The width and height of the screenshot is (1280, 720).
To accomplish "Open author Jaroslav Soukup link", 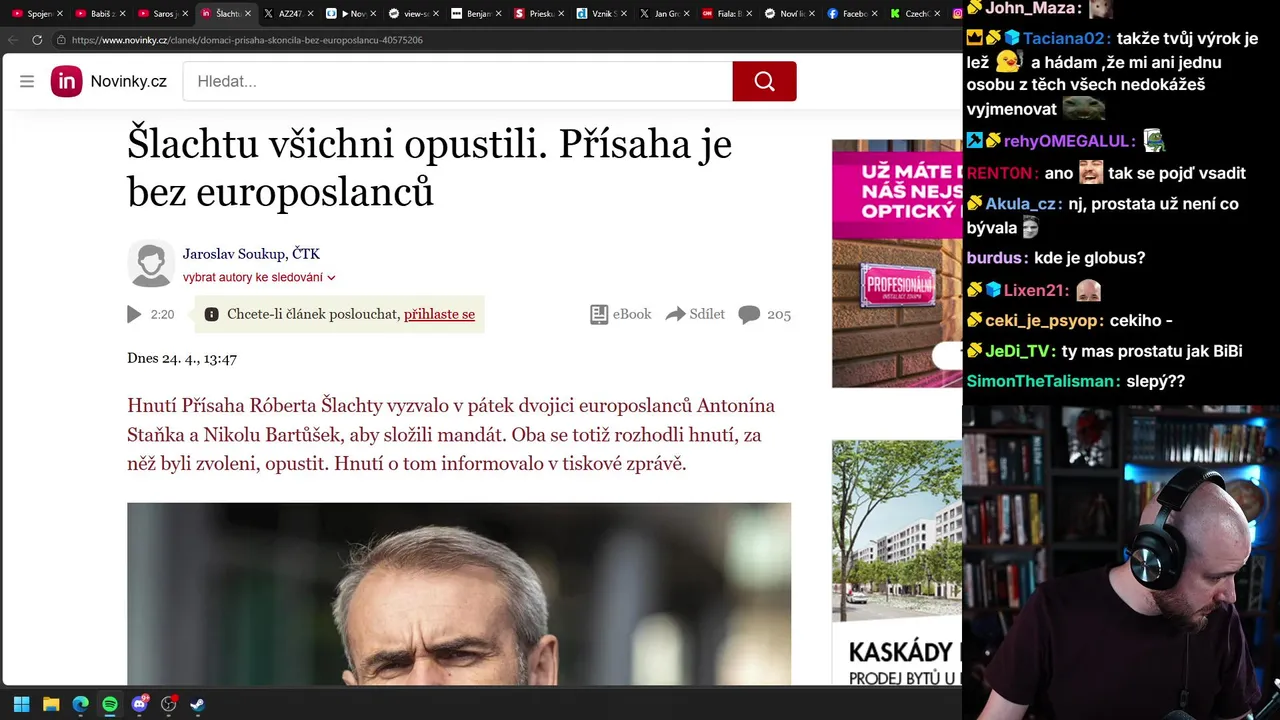I will click(x=235, y=254).
